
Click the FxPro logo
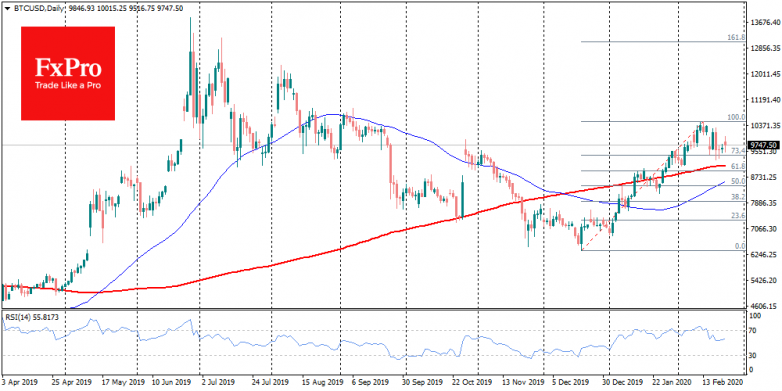click(x=68, y=73)
